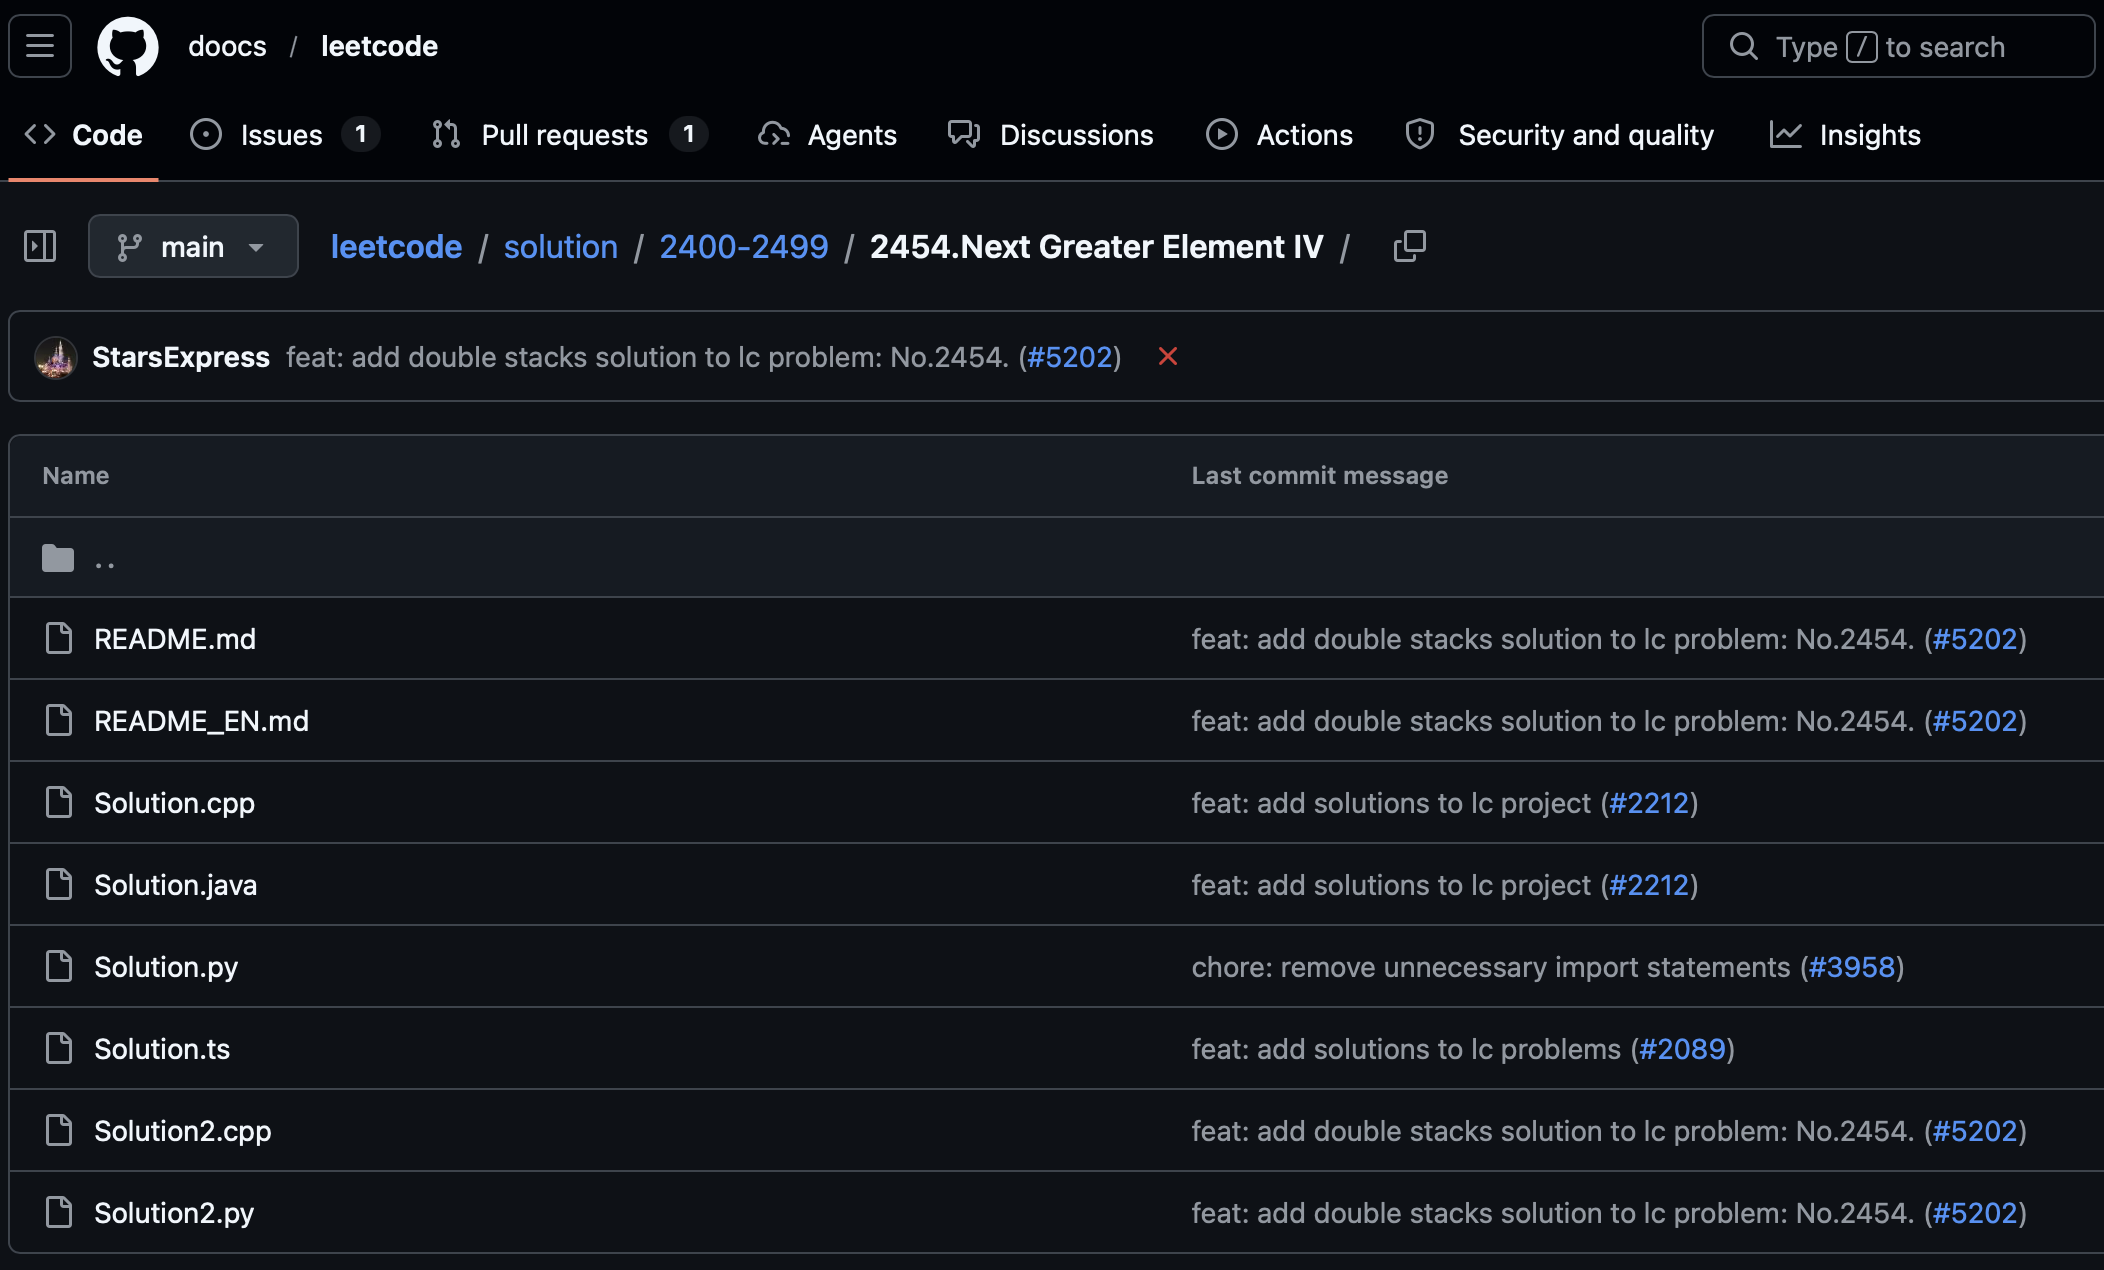Open the Solution.ts file
Viewport: 2104px width, 1270px height.
pyautogui.click(x=162, y=1049)
